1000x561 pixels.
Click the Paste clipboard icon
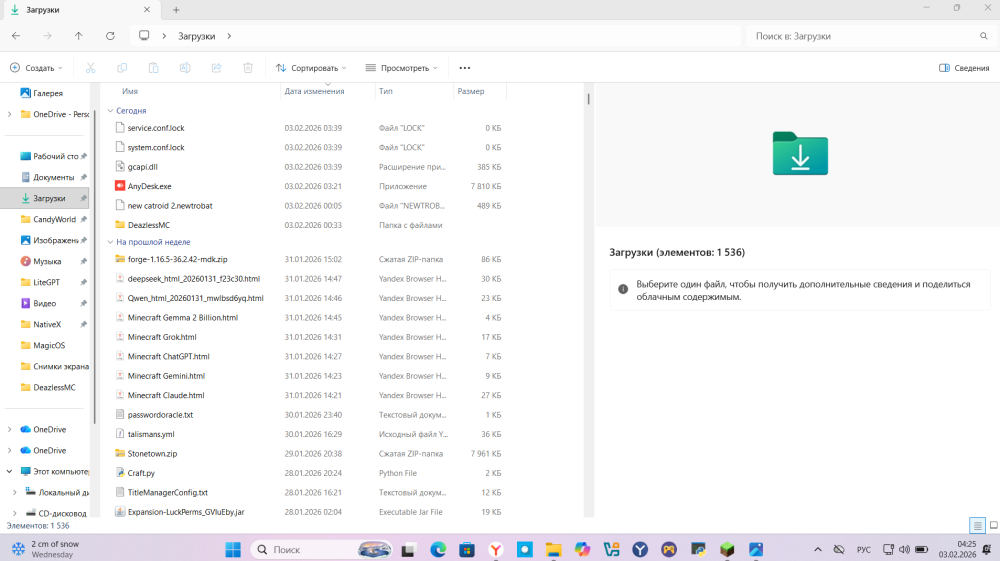[x=153, y=68]
